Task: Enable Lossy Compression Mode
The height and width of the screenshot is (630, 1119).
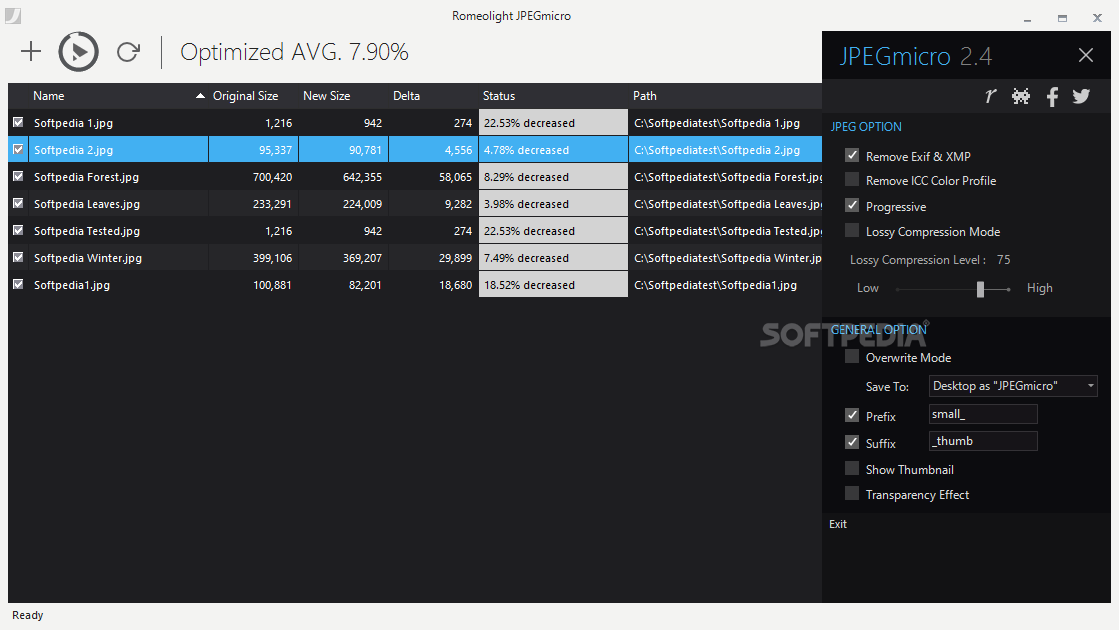Action: [x=852, y=230]
